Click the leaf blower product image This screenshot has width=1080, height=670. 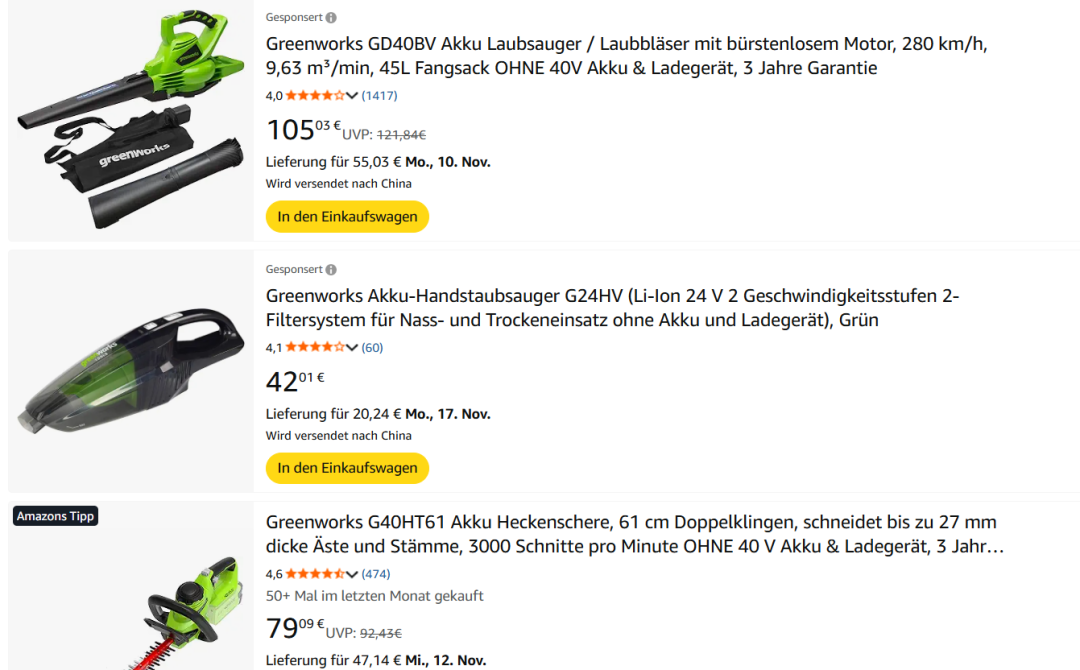pos(130,120)
